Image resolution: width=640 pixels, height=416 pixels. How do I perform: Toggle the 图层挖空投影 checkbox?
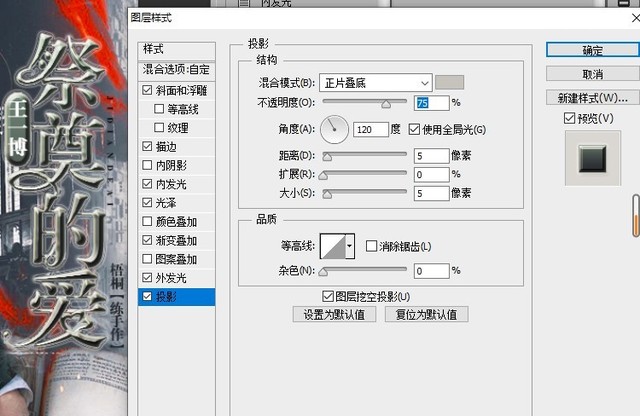[328, 296]
